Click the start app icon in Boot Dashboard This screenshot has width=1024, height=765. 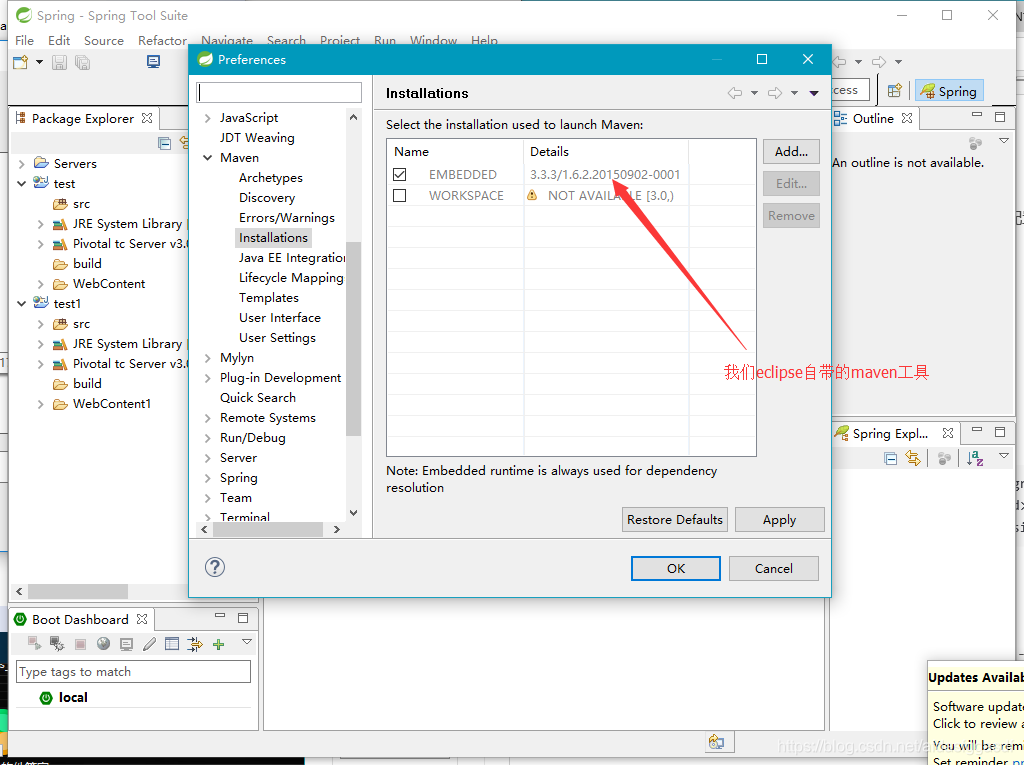[x=34, y=643]
